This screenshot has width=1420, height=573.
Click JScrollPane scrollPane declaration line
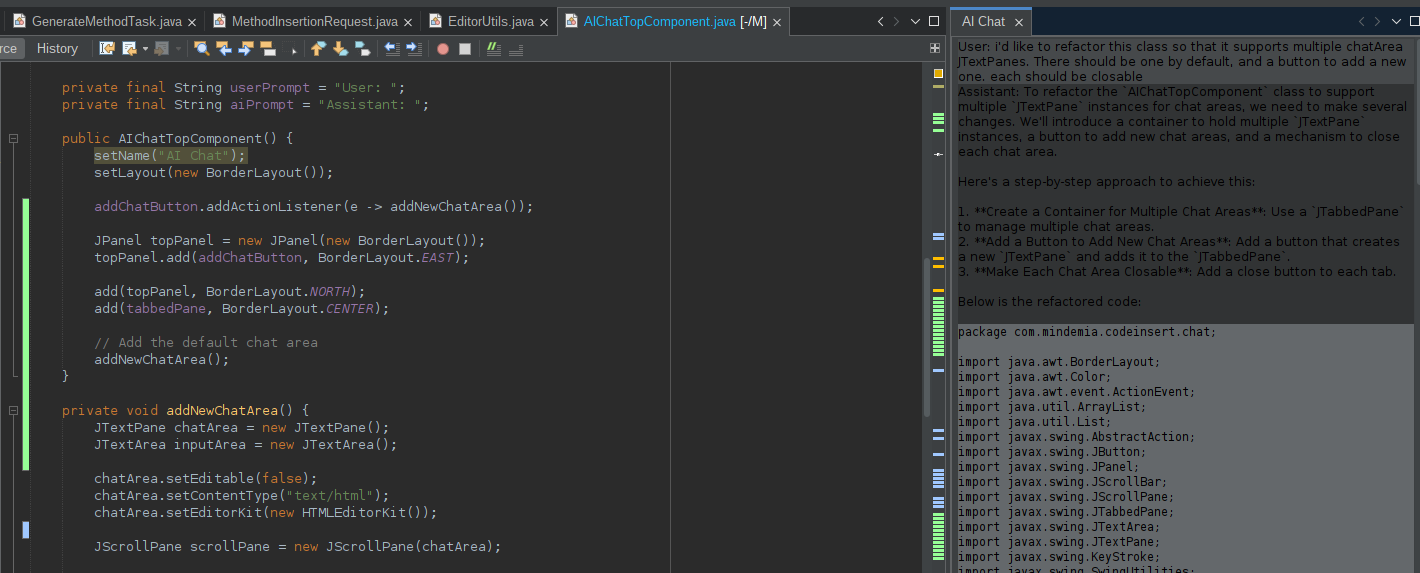coord(298,546)
